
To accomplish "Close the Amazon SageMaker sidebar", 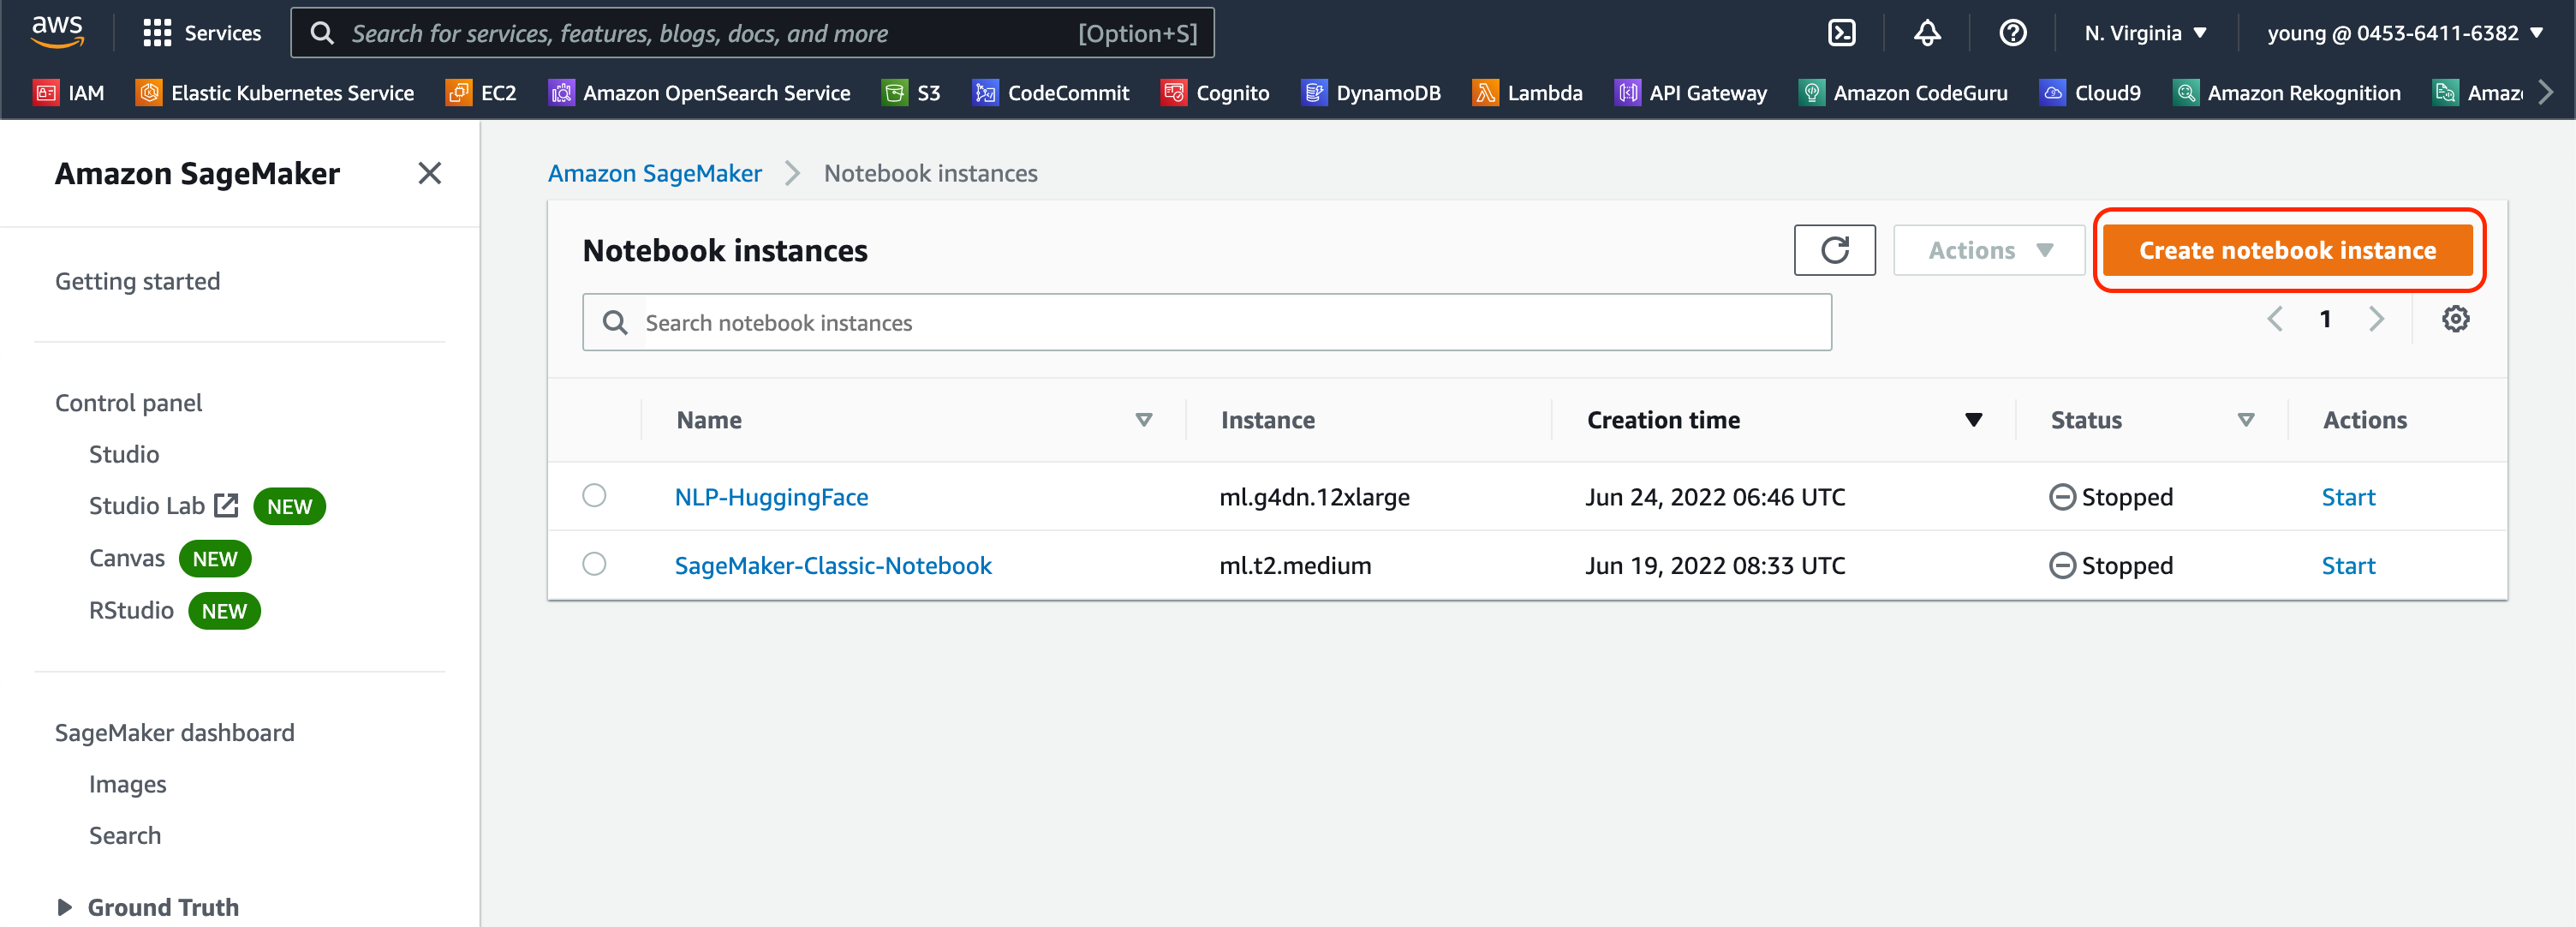I will click(429, 173).
